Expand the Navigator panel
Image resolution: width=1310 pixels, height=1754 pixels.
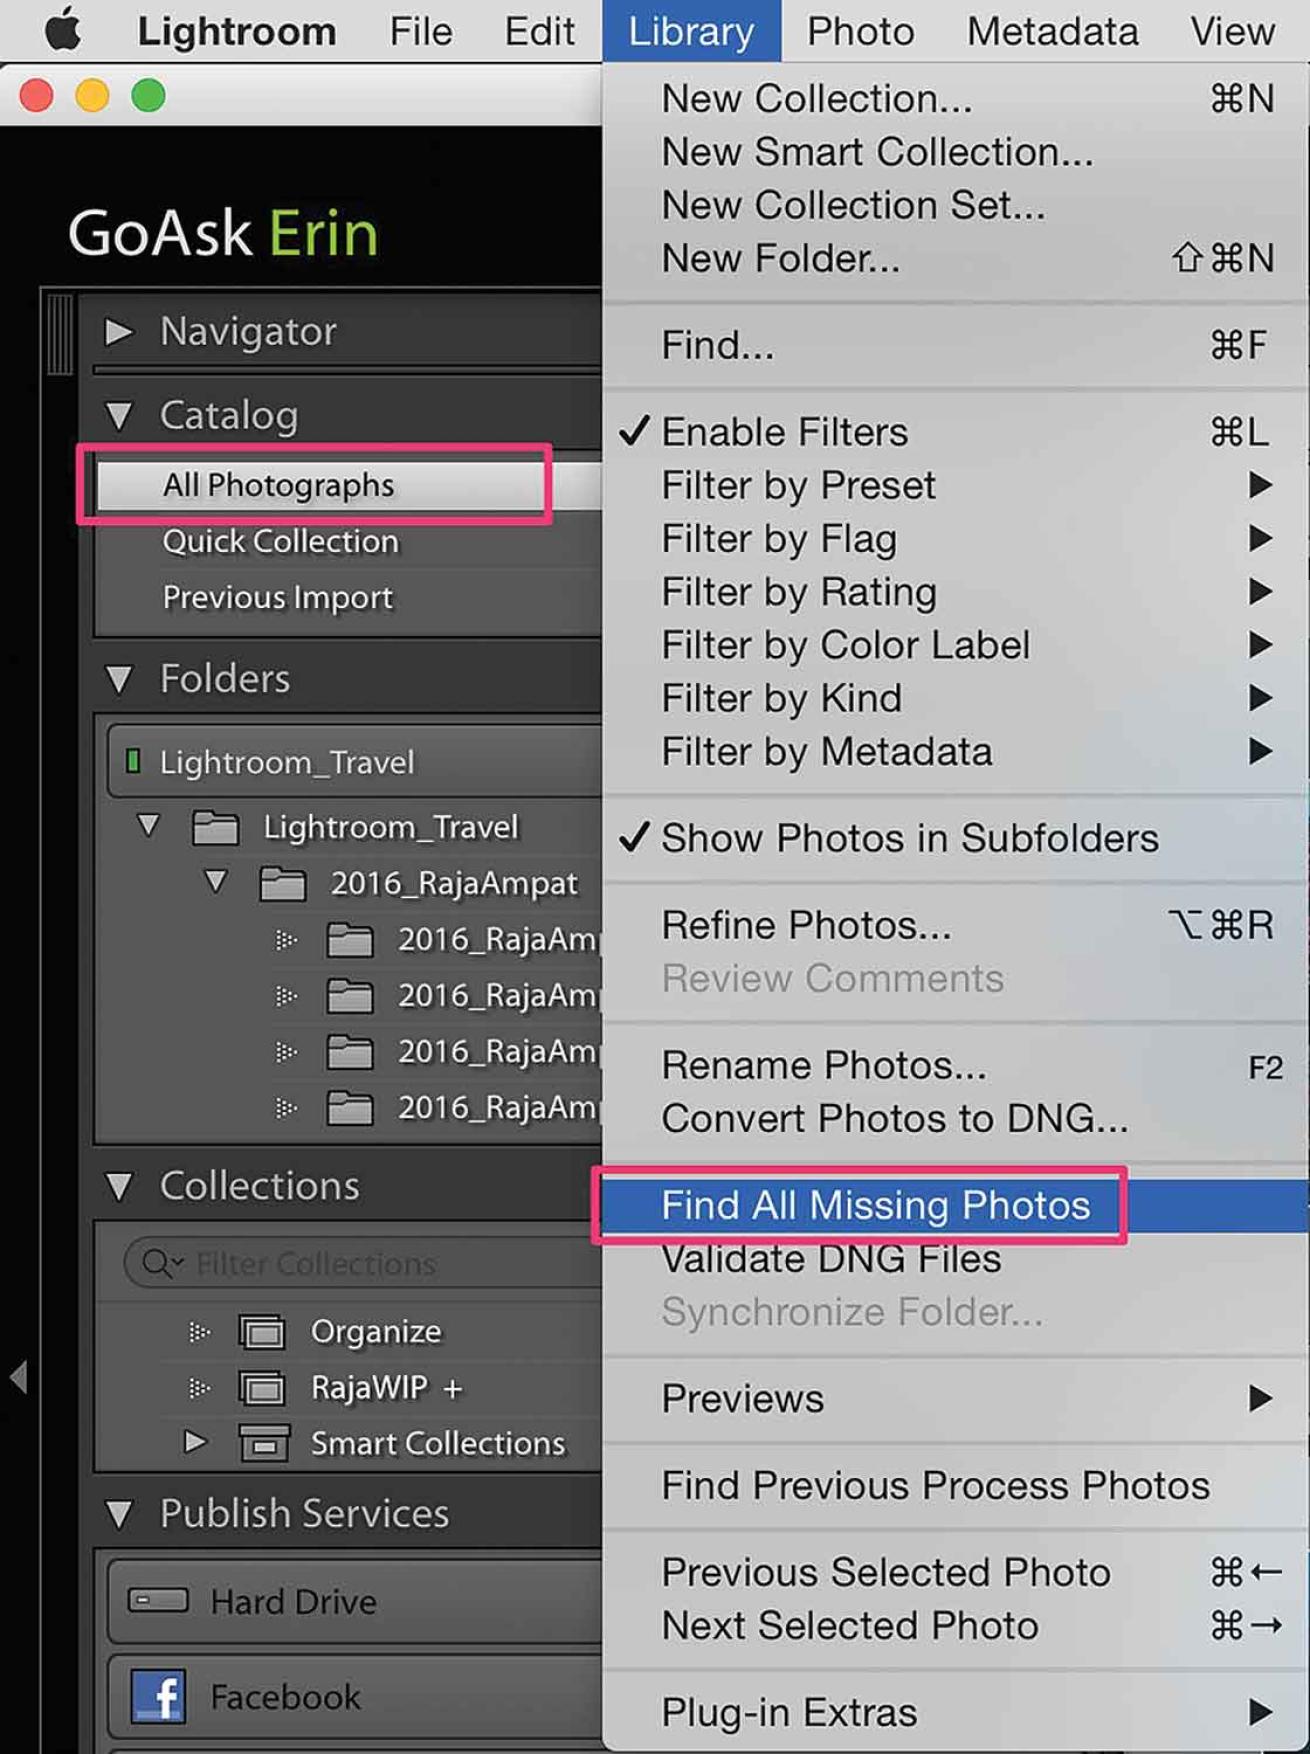coord(119,331)
